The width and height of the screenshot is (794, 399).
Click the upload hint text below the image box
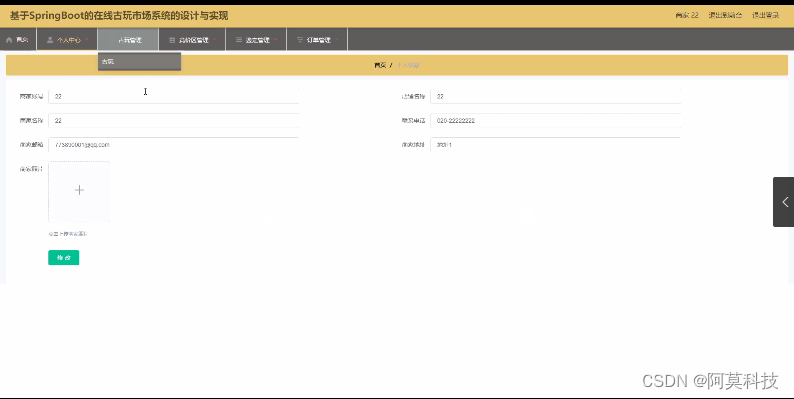tap(68, 234)
